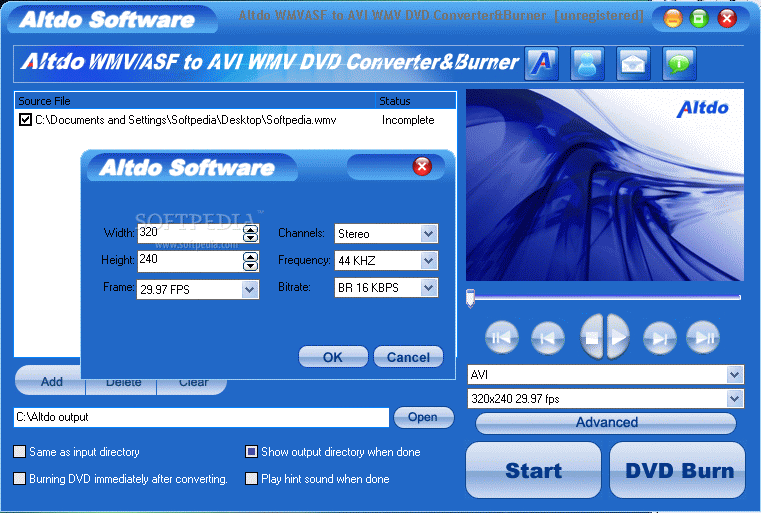761x513 pixels.
Task: Open the Advanced settings button
Action: tap(606, 423)
